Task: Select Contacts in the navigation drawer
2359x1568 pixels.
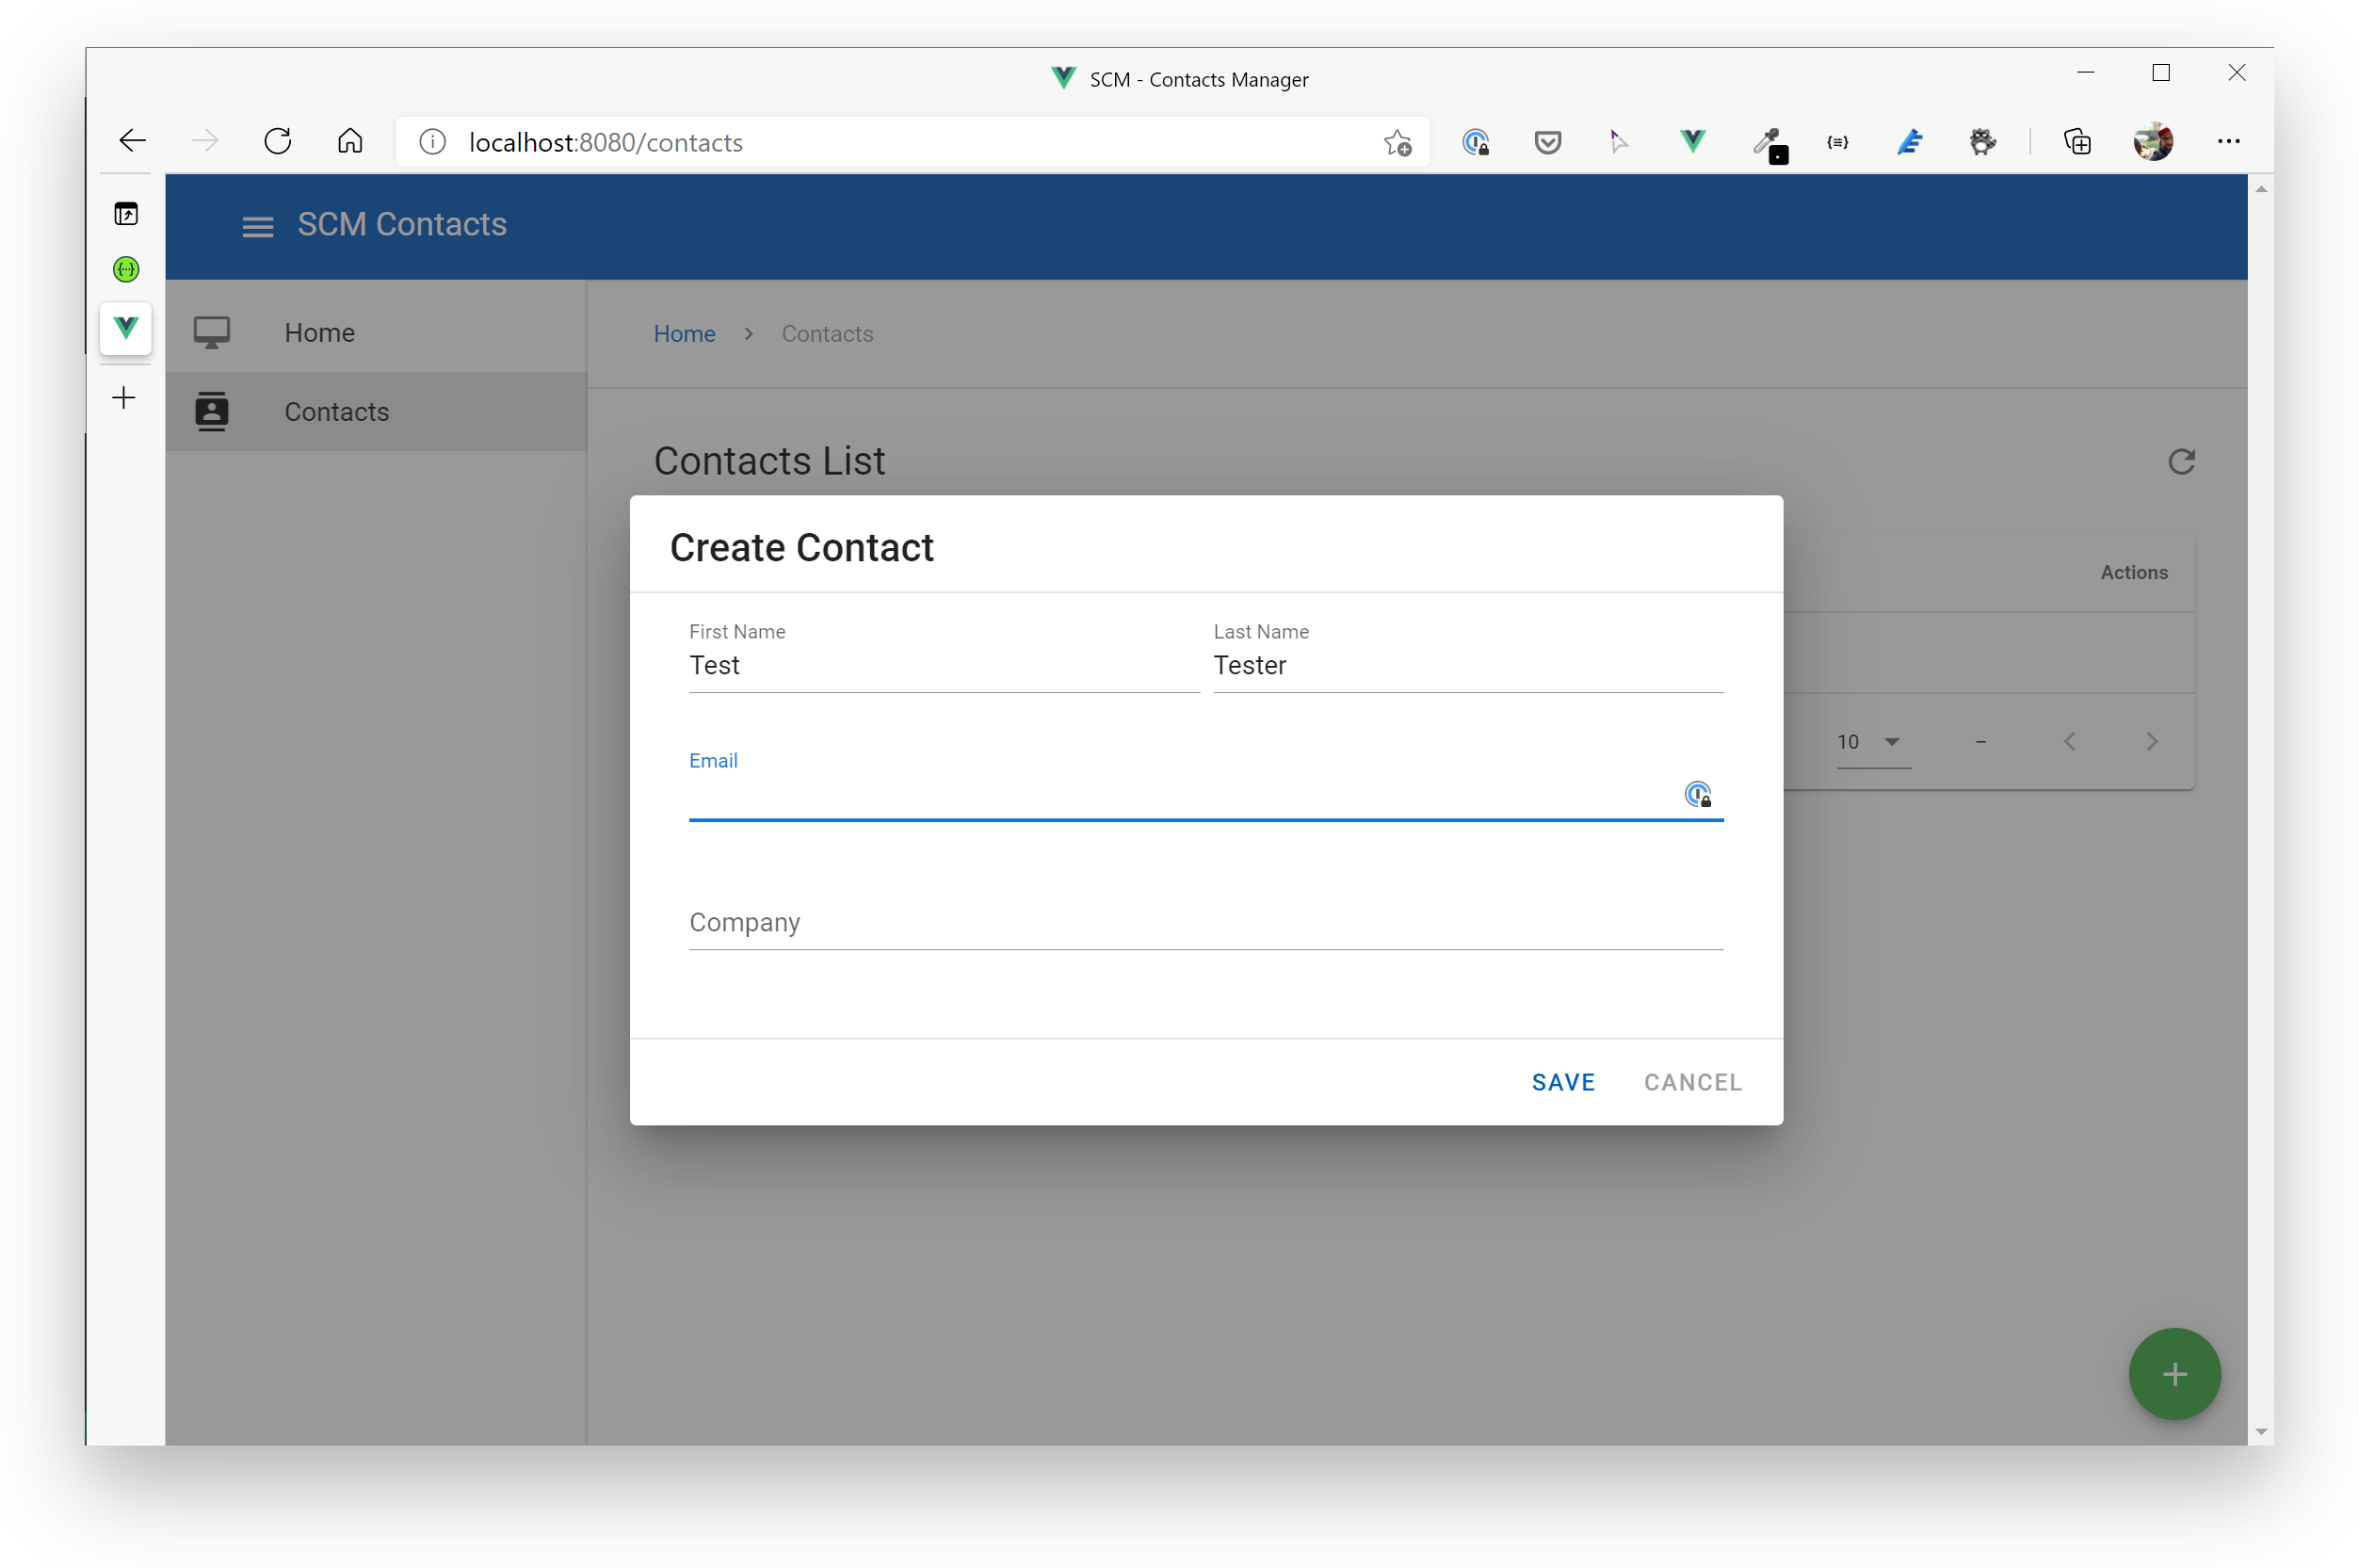Action: 336,412
